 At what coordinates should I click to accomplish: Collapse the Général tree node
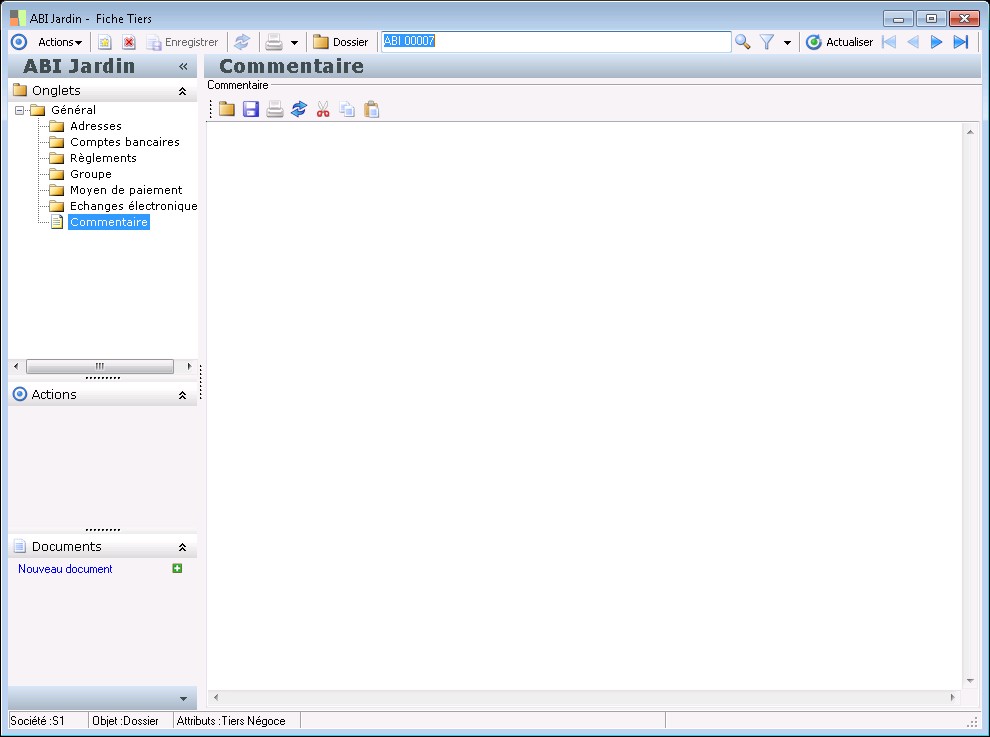click(x=20, y=110)
